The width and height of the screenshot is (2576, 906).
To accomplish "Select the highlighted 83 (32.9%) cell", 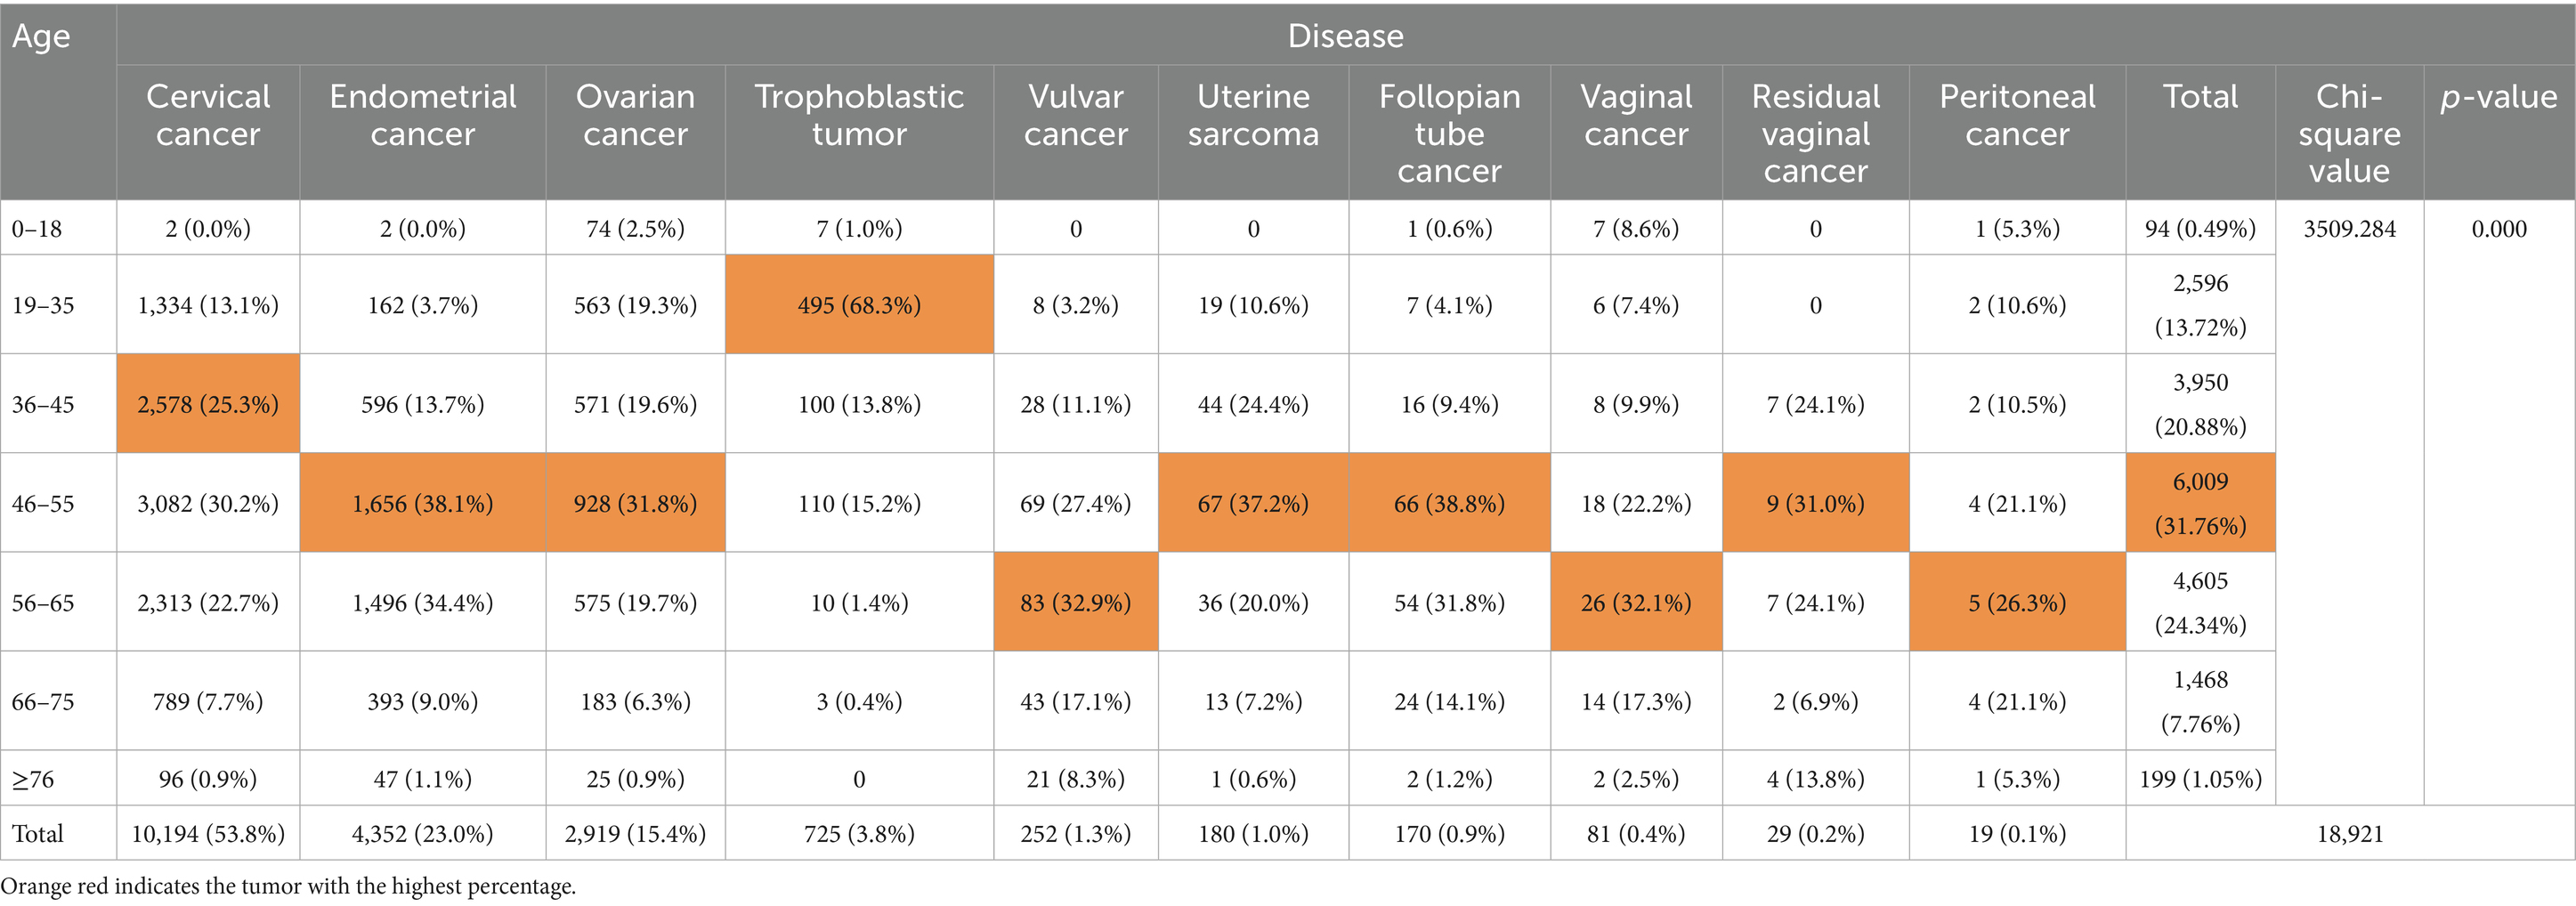I will [1075, 603].
